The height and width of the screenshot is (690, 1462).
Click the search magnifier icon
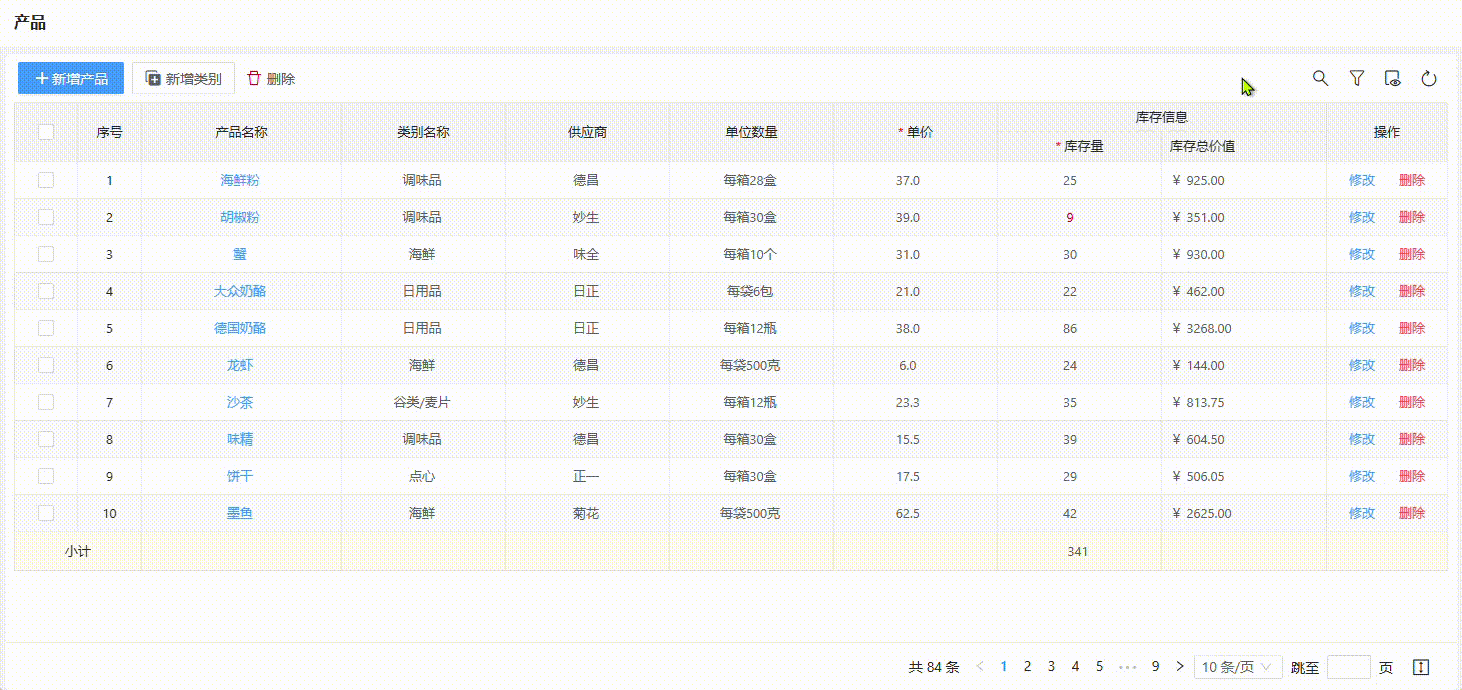pos(1320,78)
